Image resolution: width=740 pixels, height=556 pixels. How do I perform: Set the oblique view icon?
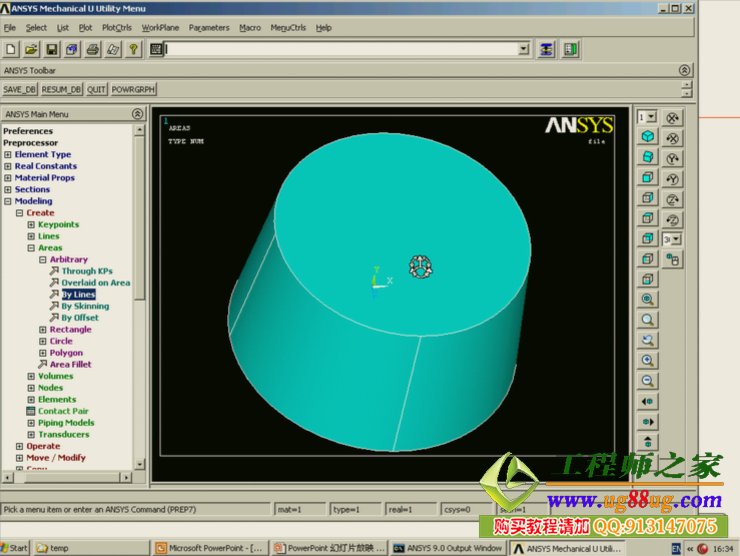[x=648, y=157]
